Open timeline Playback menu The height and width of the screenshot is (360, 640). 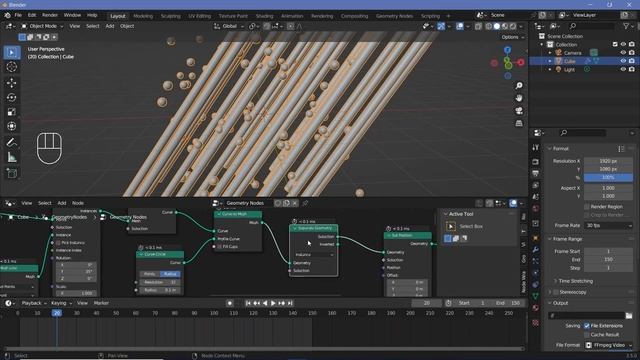click(33, 303)
